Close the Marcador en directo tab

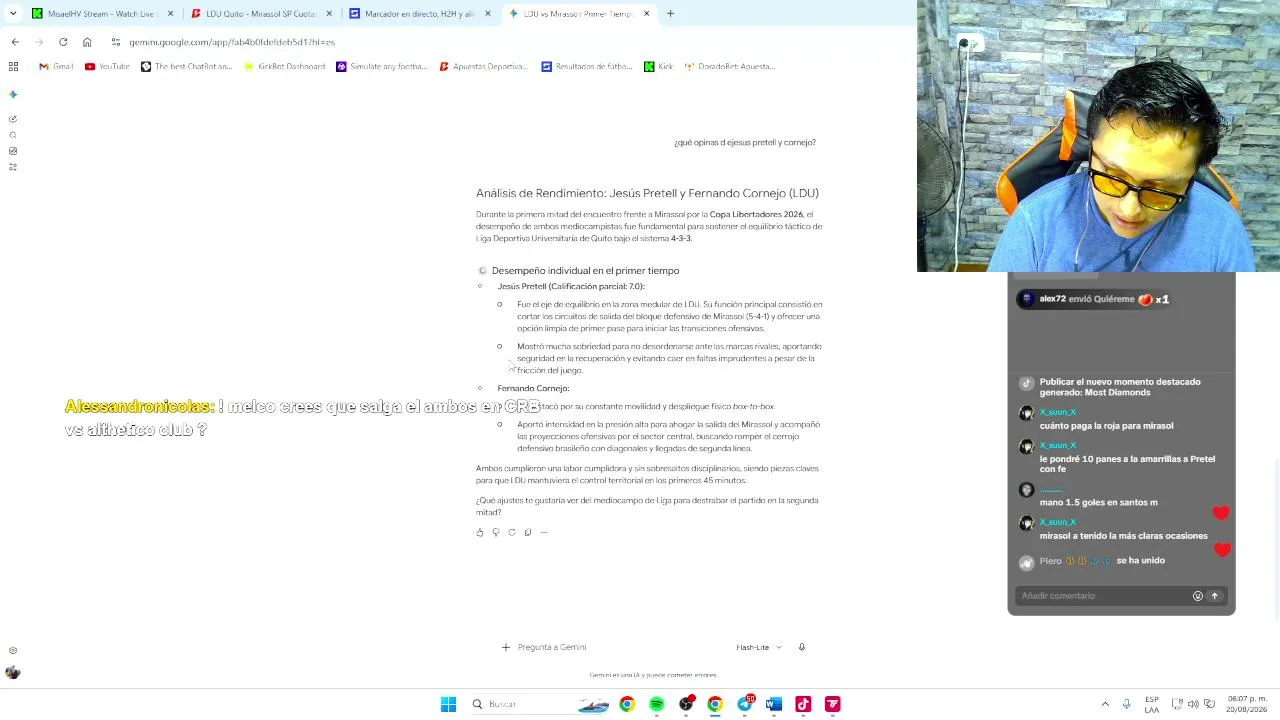488,14
